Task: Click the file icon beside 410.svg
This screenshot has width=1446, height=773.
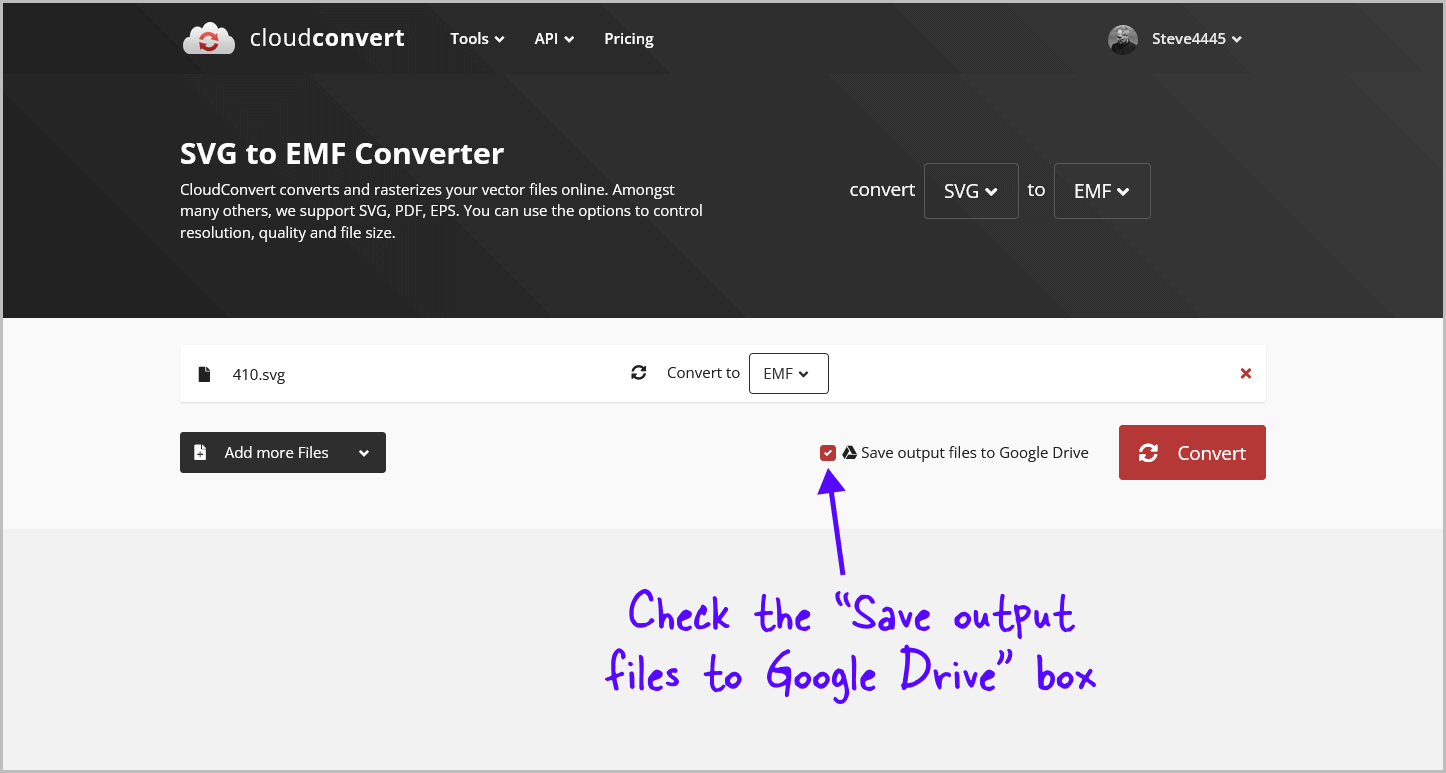Action: 204,374
